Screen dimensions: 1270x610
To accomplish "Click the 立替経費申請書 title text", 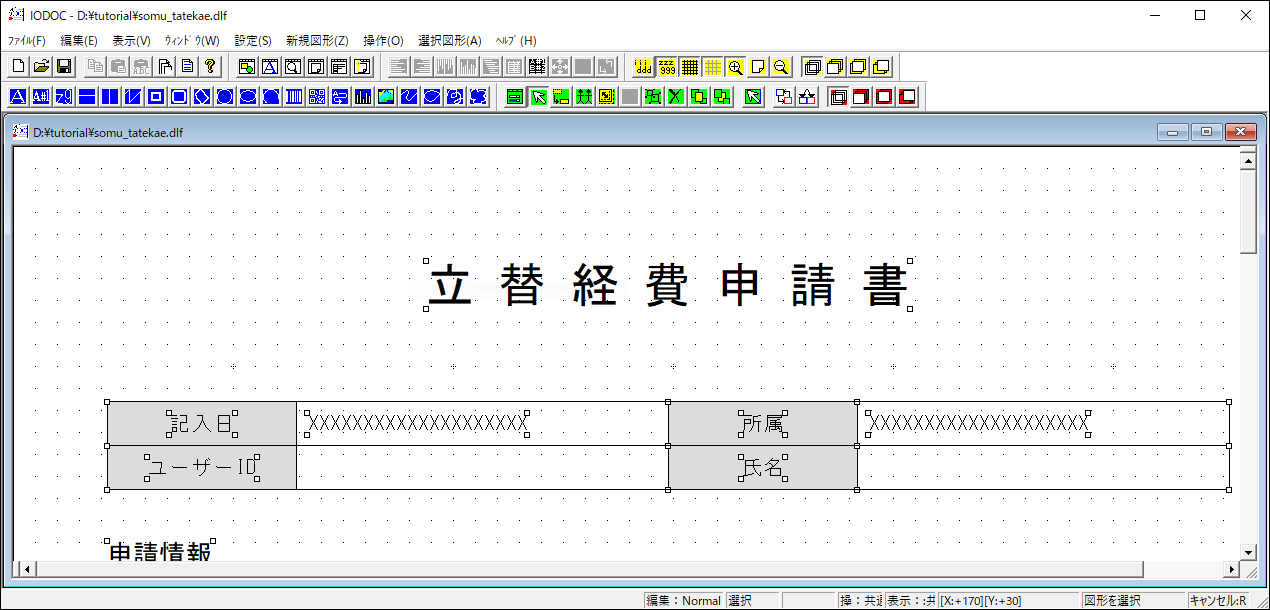I will (x=668, y=286).
